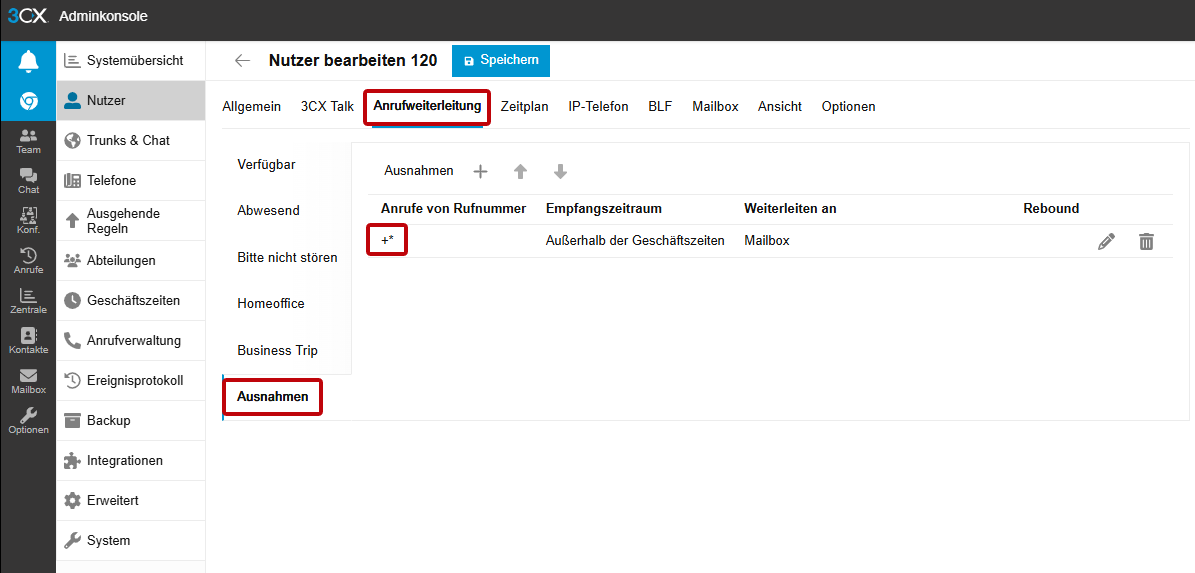Add a new exception with plus icon

pyautogui.click(x=480, y=171)
